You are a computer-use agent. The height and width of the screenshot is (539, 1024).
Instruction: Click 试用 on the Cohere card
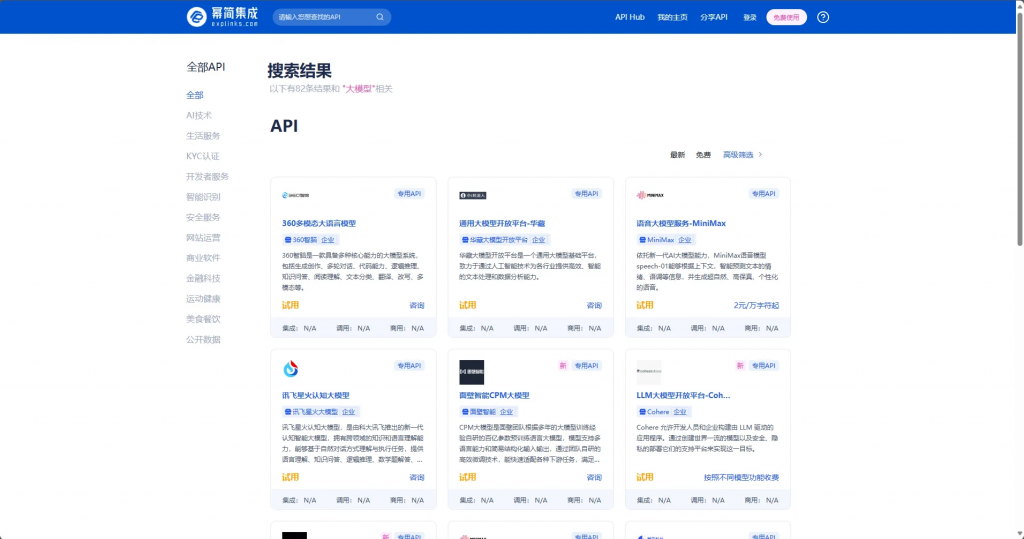(645, 477)
